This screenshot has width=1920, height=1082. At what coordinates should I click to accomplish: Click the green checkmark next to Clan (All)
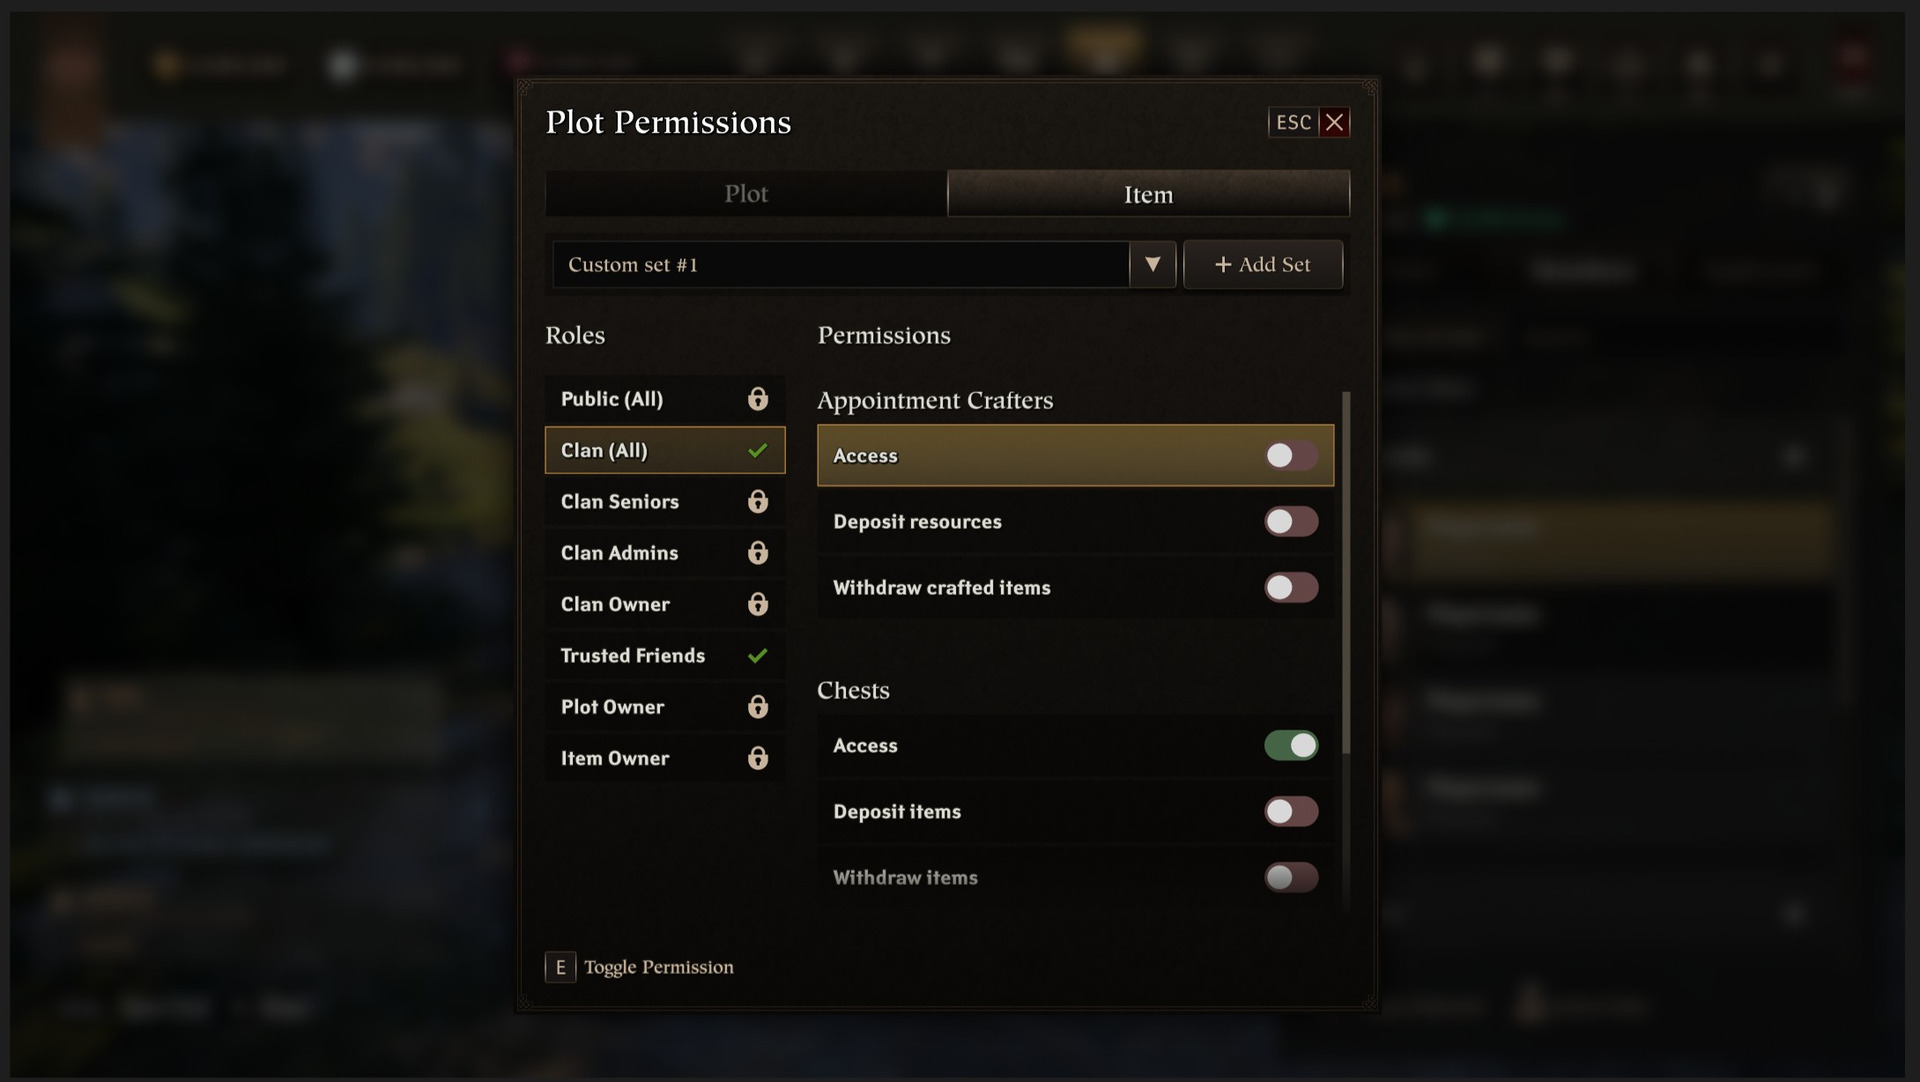click(x=758, y=451)
